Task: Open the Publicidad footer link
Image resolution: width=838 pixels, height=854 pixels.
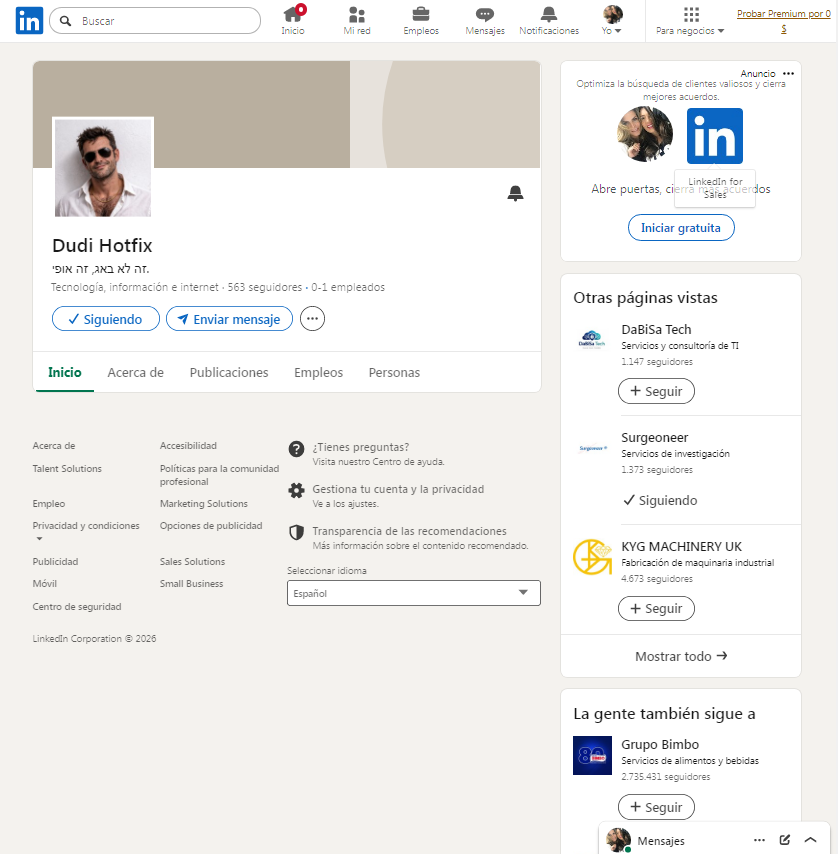Action: click(55, 562)
